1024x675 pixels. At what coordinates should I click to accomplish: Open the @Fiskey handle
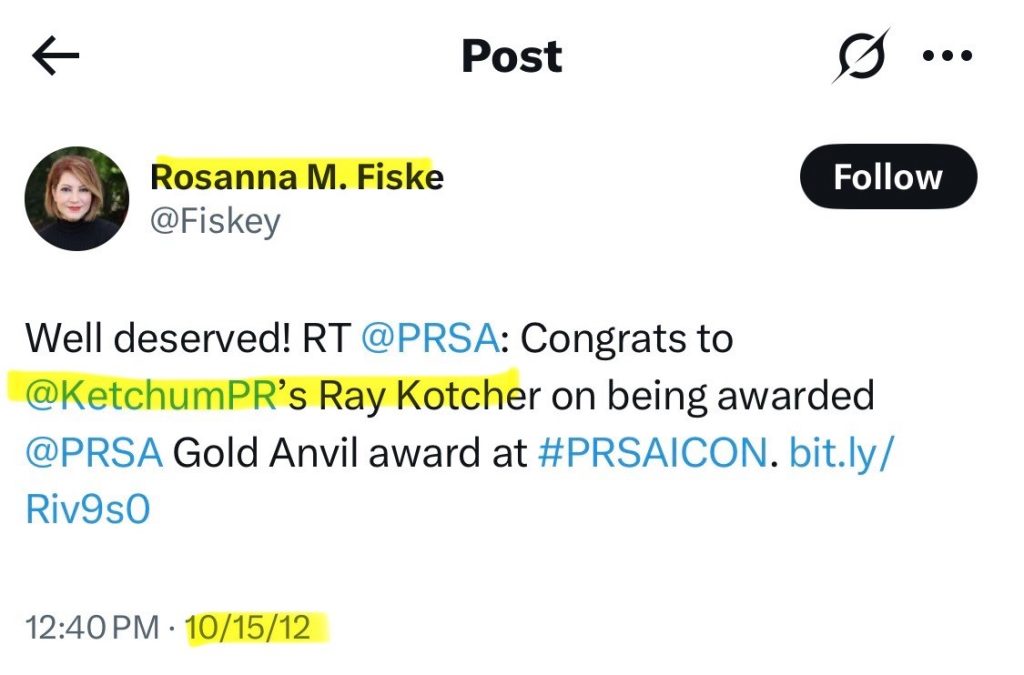pos(216,222)
